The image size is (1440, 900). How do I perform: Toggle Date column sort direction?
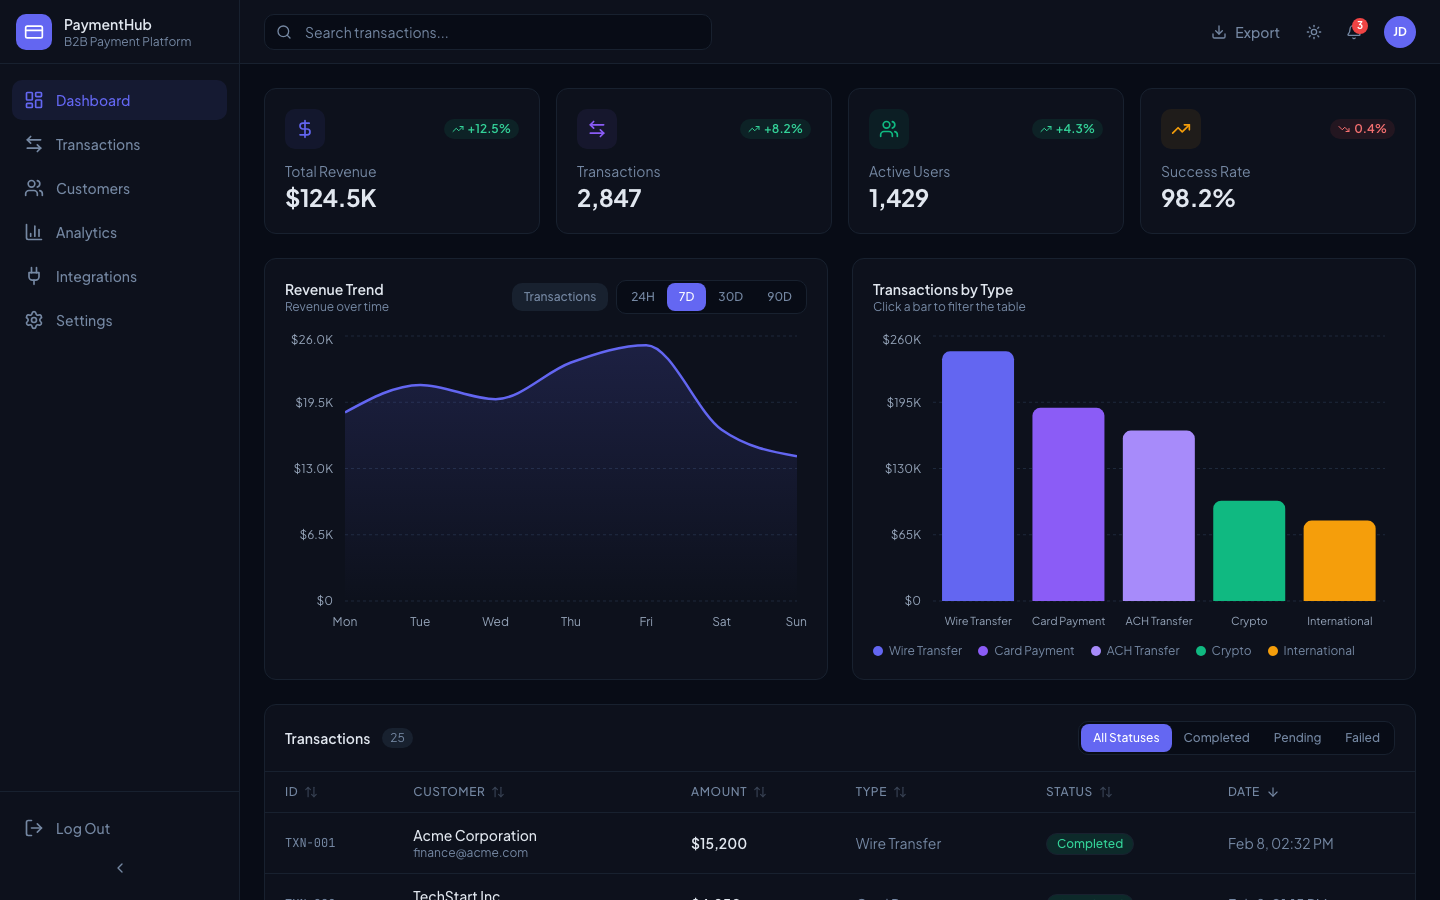pyautogui.click(x=1253, y=792)
